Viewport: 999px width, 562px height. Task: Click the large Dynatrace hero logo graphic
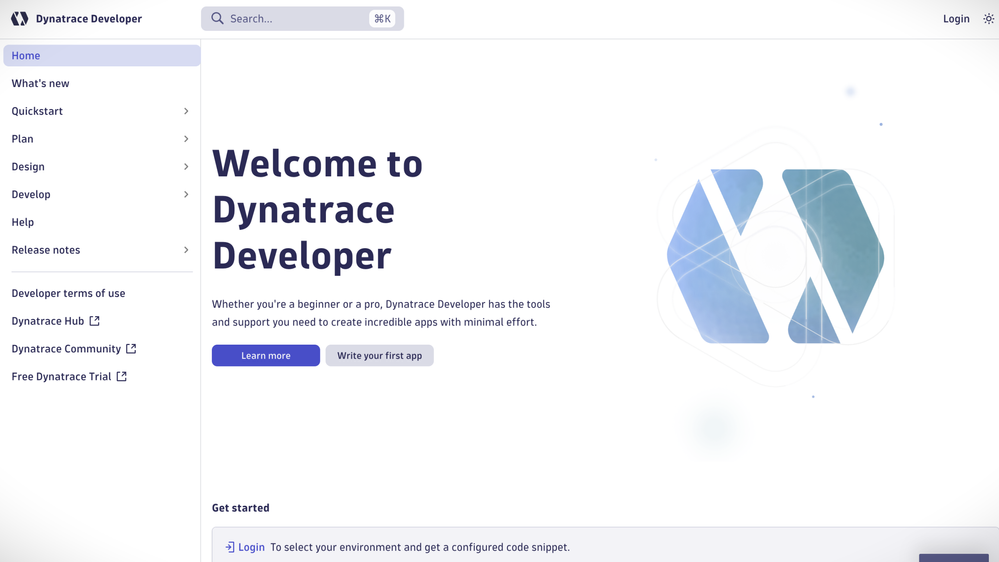tap(775, 257)
